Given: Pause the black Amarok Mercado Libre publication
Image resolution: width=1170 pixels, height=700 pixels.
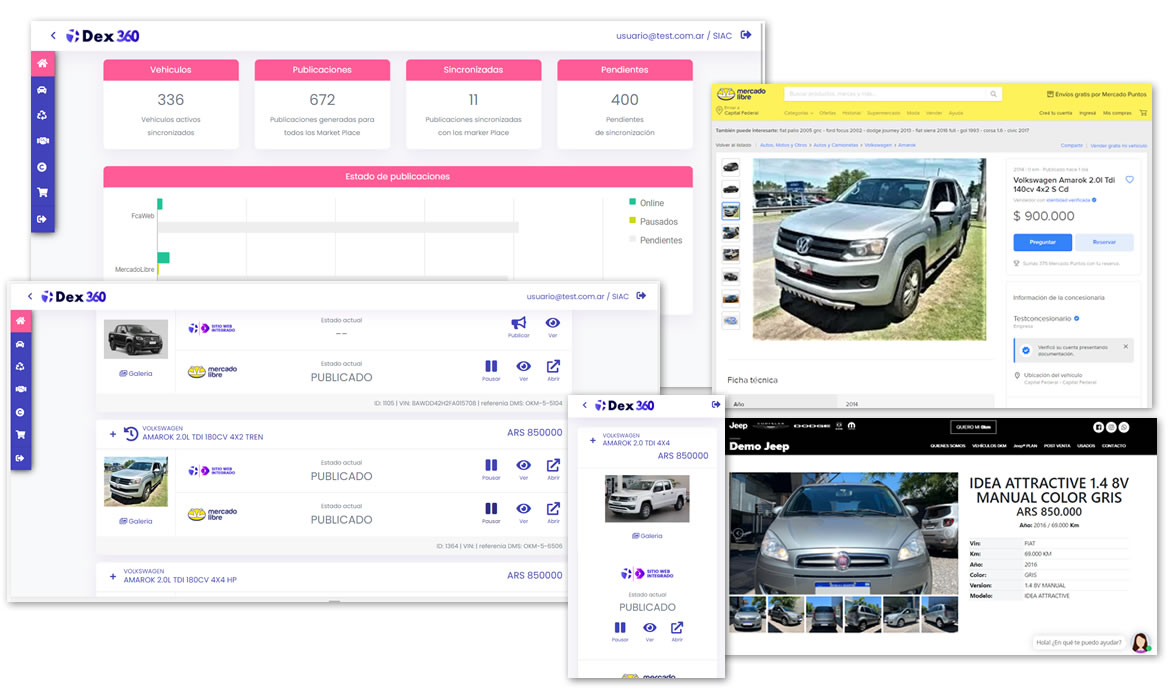Looking at the screenshot, I should (491, 366).
